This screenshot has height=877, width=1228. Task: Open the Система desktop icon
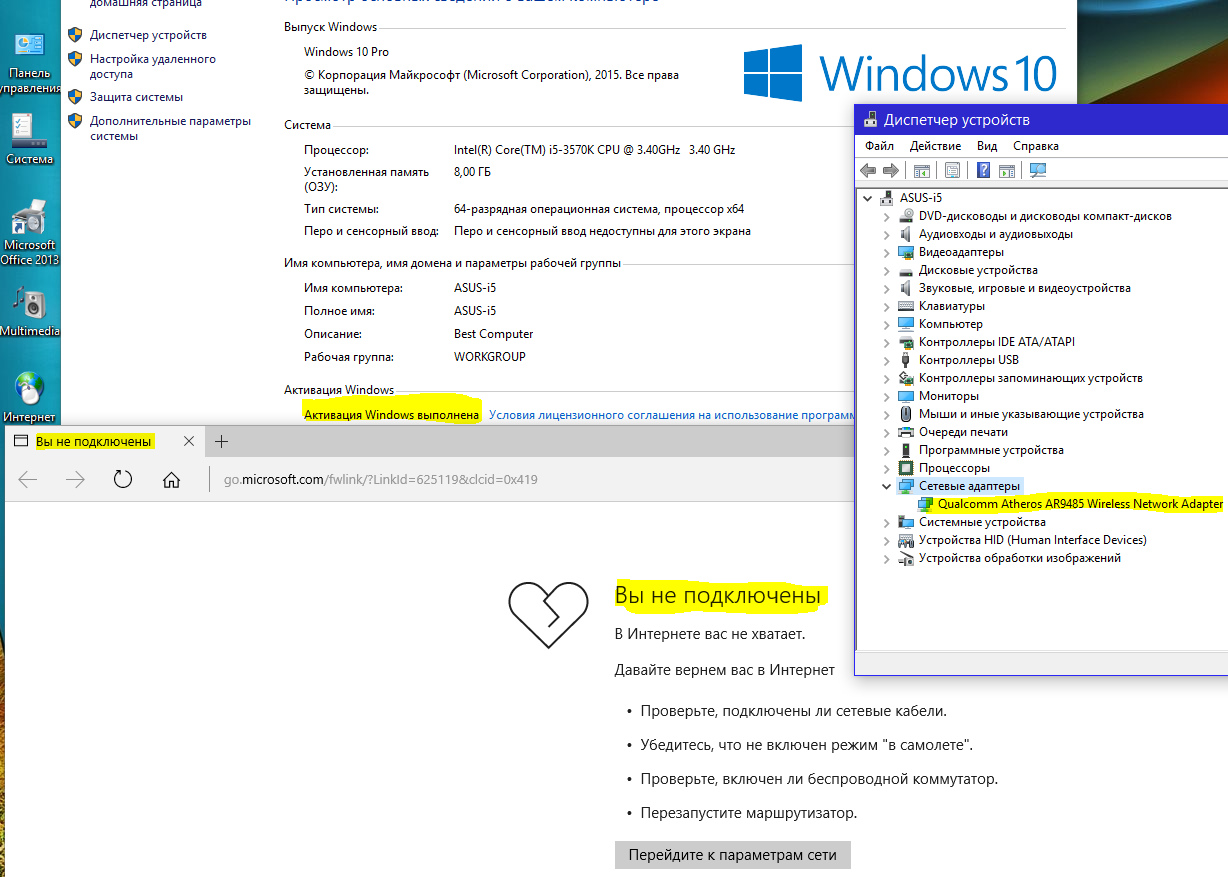29,138
